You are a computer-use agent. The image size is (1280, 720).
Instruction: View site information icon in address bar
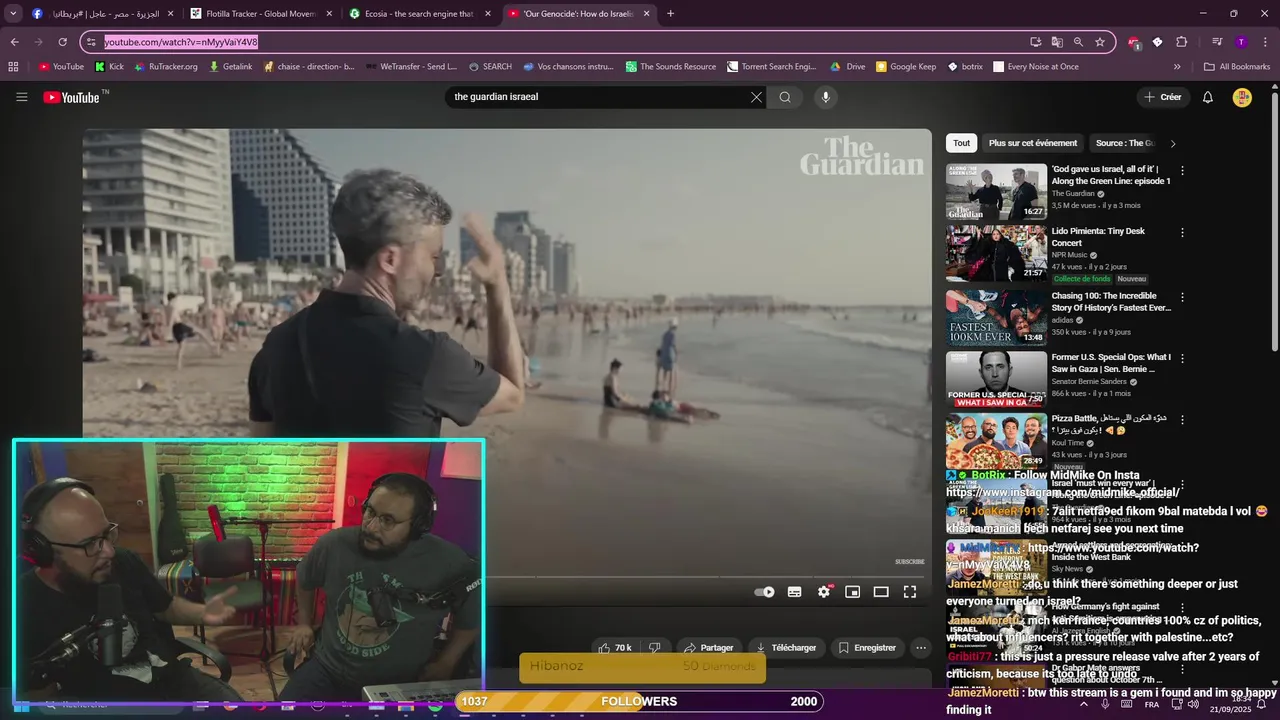[91, 42]
